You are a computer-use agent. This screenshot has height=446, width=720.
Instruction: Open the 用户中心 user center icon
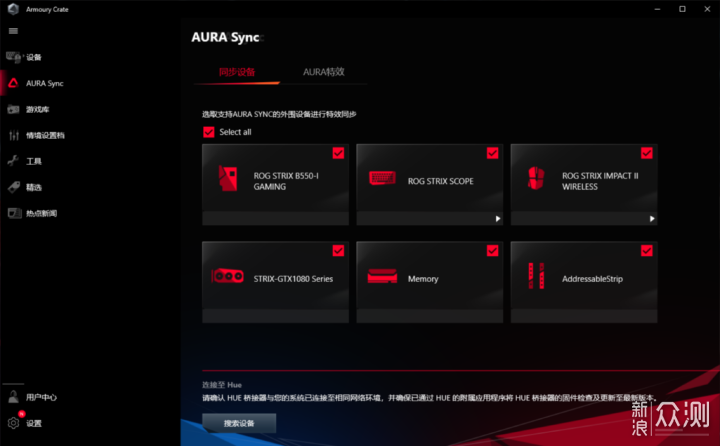pyautogui.click(x=14, y=396)
